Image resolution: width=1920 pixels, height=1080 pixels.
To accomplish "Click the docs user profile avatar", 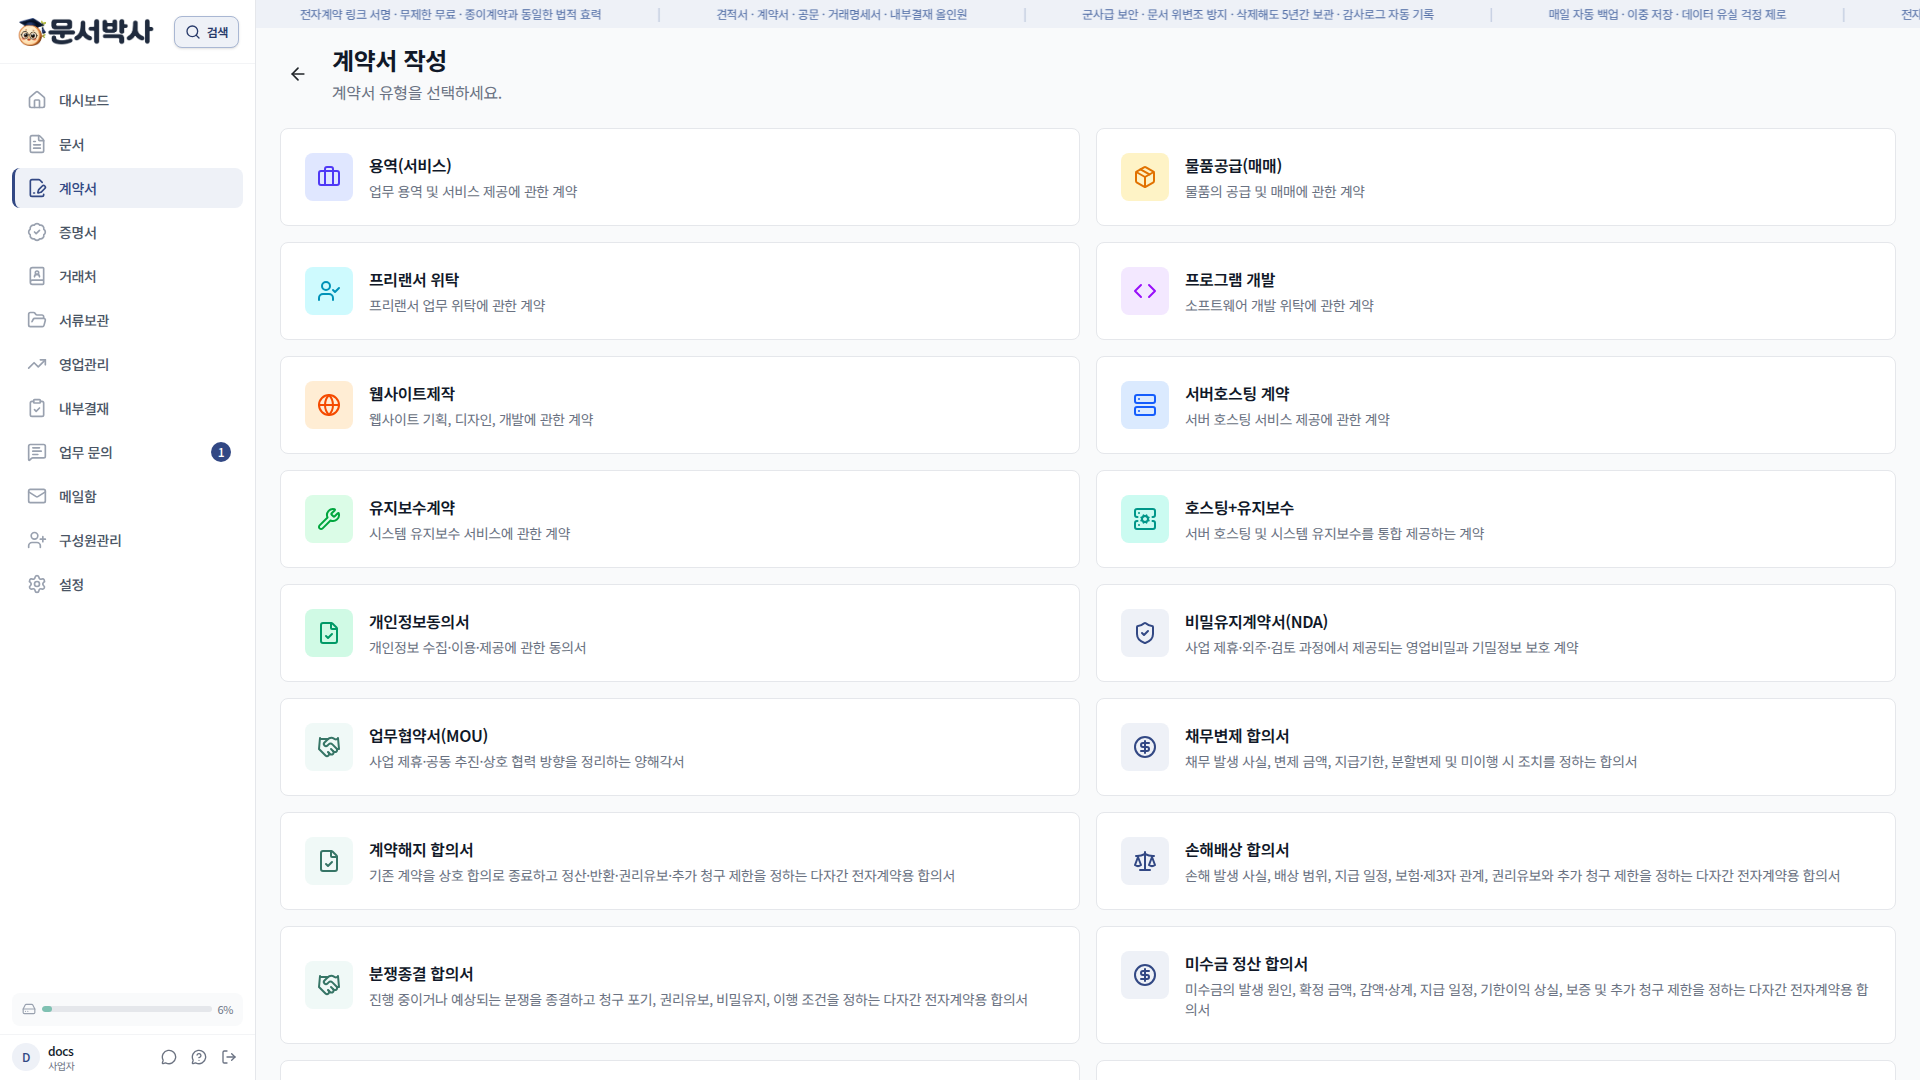I will pyautogui.click(x=26, y=1057).
